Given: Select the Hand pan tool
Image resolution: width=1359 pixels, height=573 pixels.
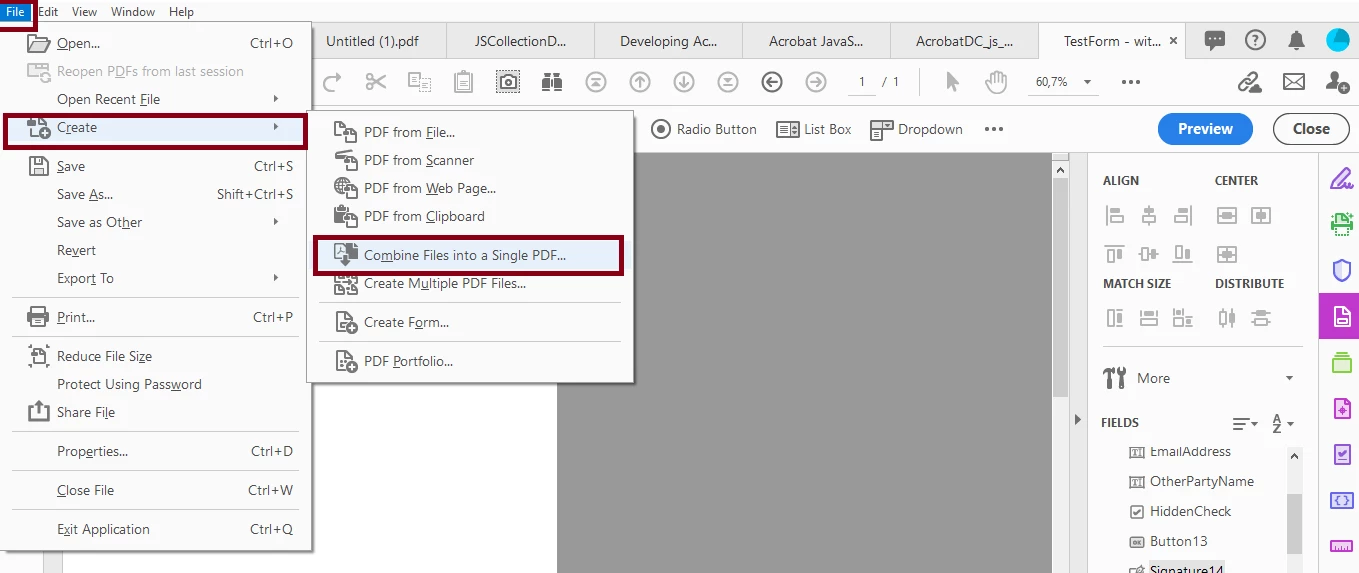Looking at the screenshot, I should 996,82.
